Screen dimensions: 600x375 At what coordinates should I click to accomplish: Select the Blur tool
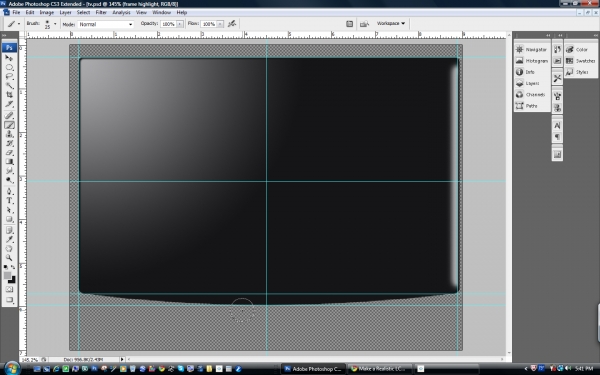[x=9, y=171]
